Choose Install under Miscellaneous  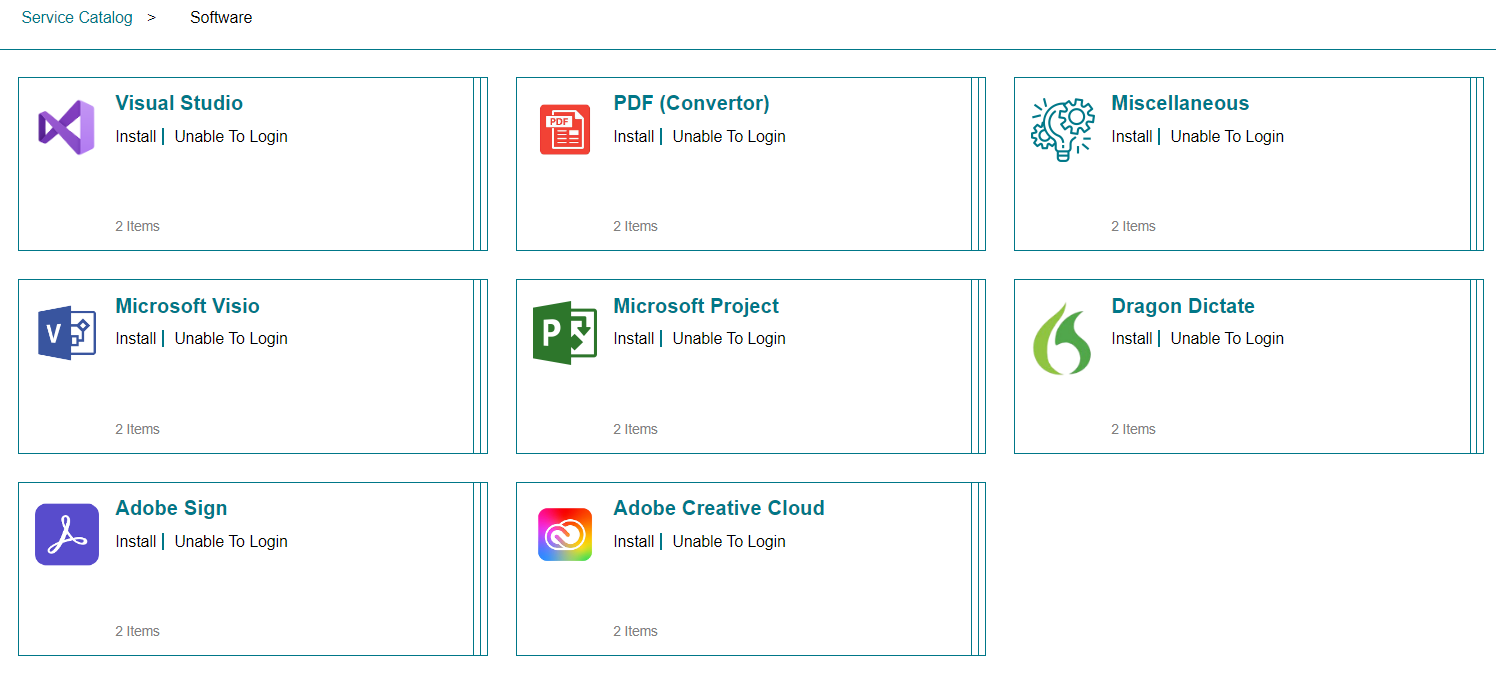1132,136
